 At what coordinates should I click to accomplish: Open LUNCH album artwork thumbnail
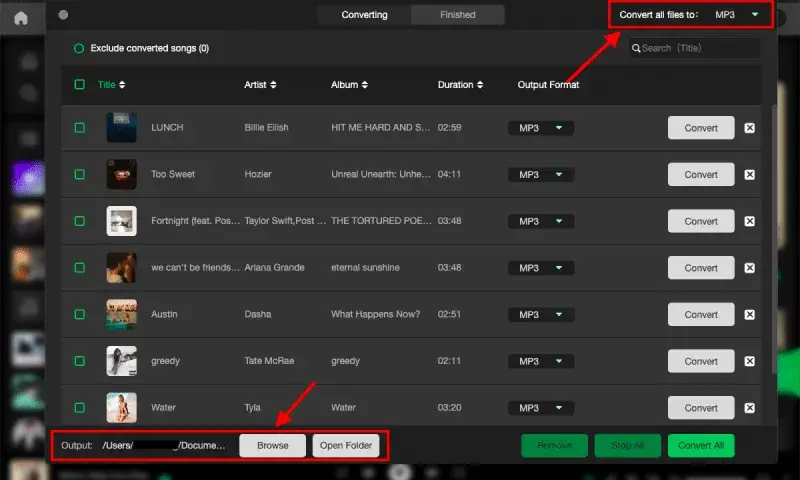click(121, 128)
